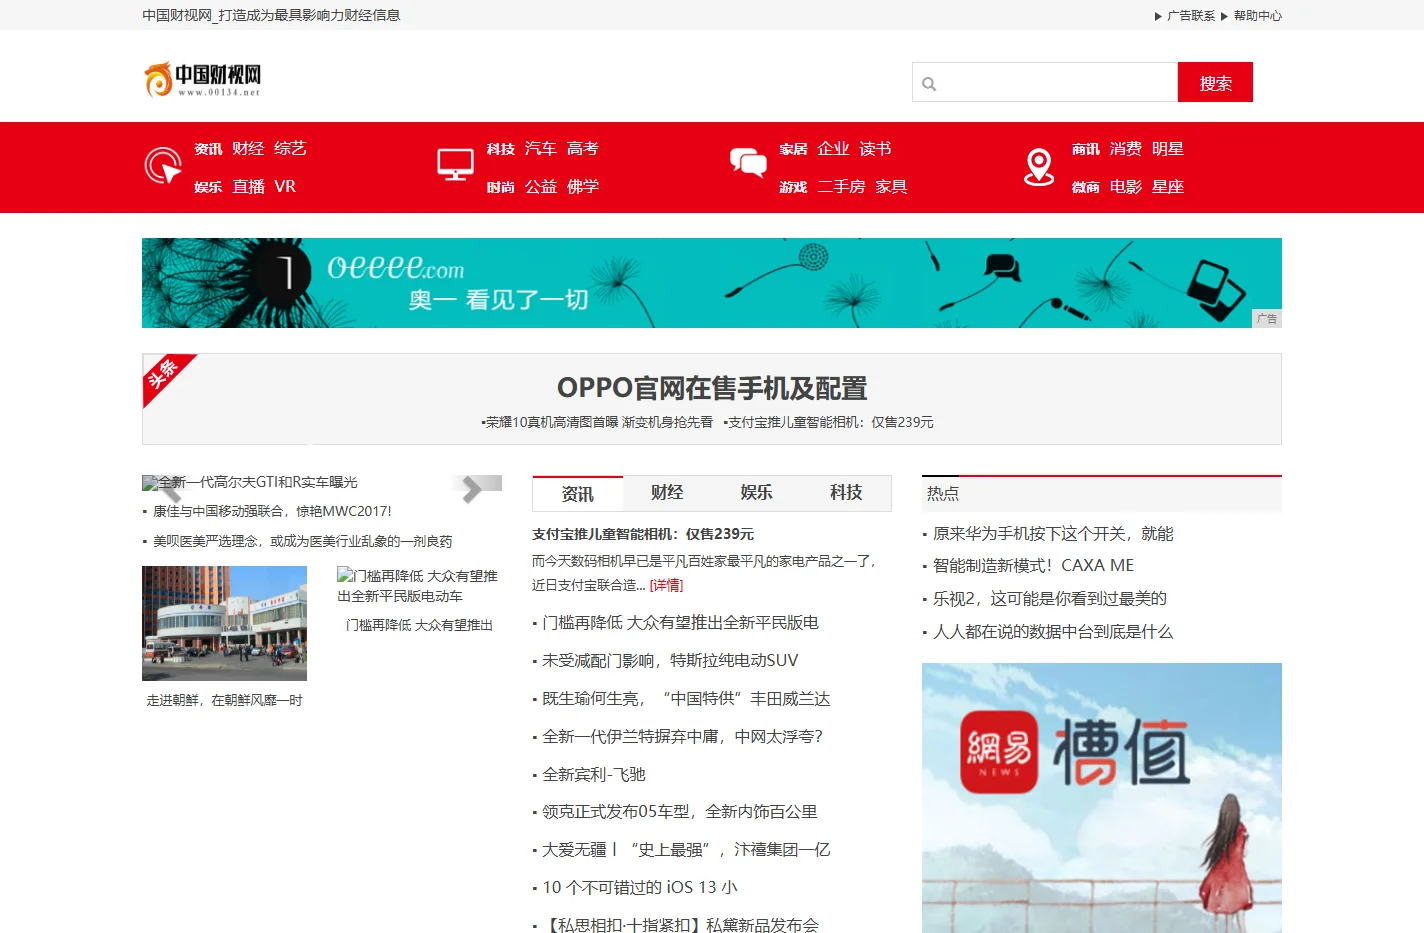
Task: Click the small triangle before 帮助中心
Action: pyautogui.click(x=1224, y=16)
